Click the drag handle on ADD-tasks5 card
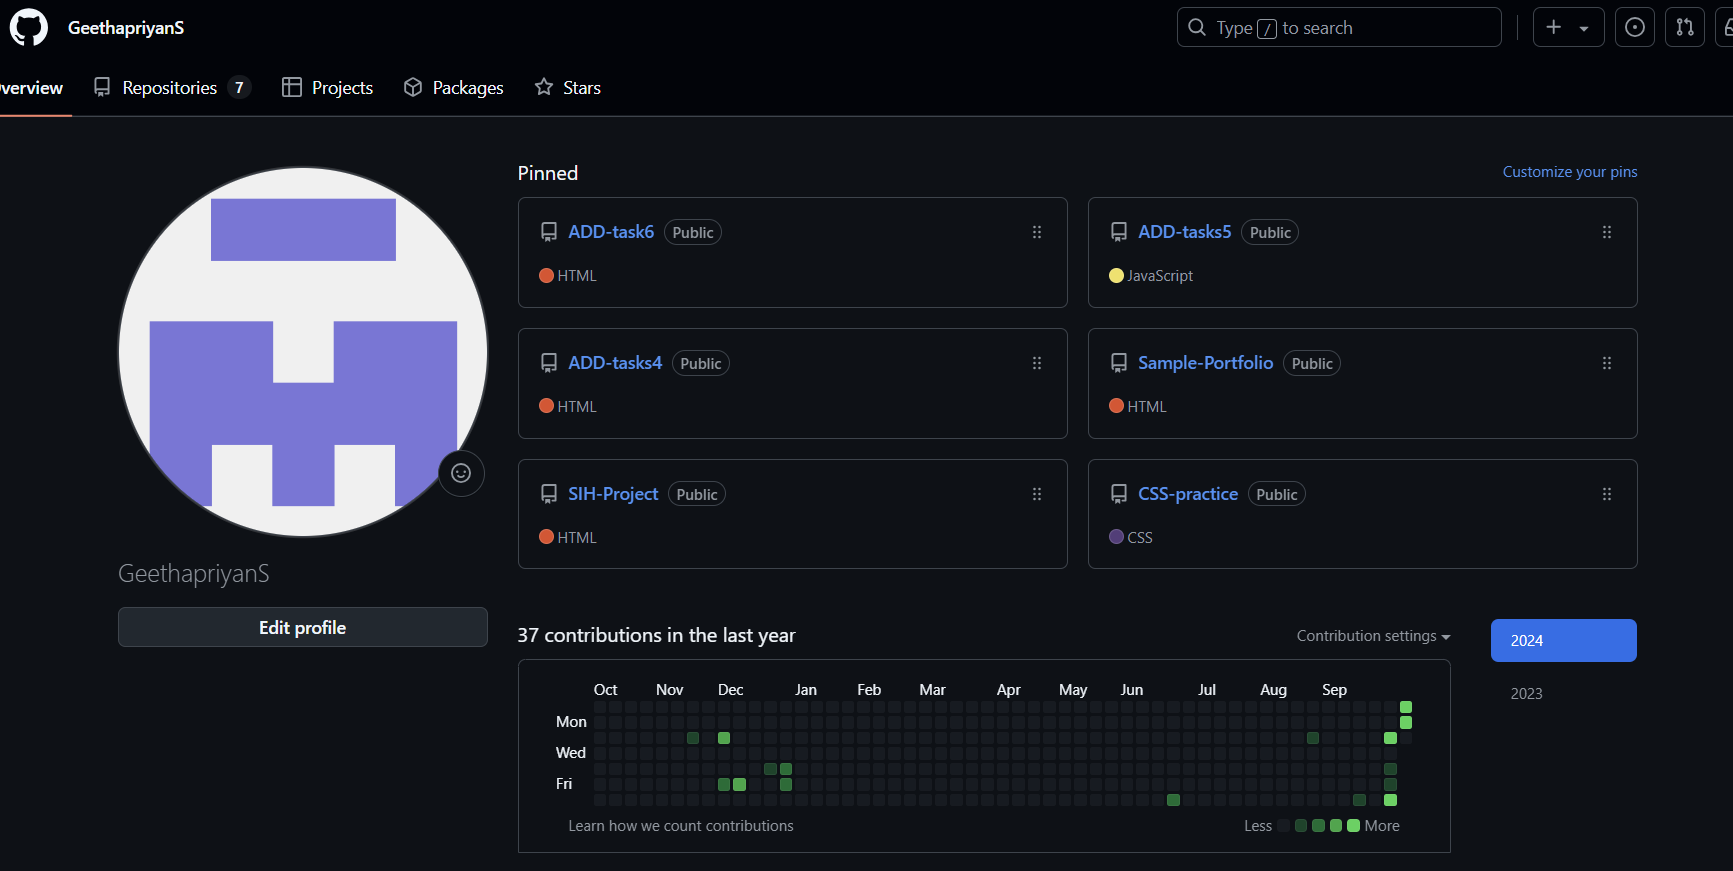This screenshot has width=1733, height=871. [1607, 232]
